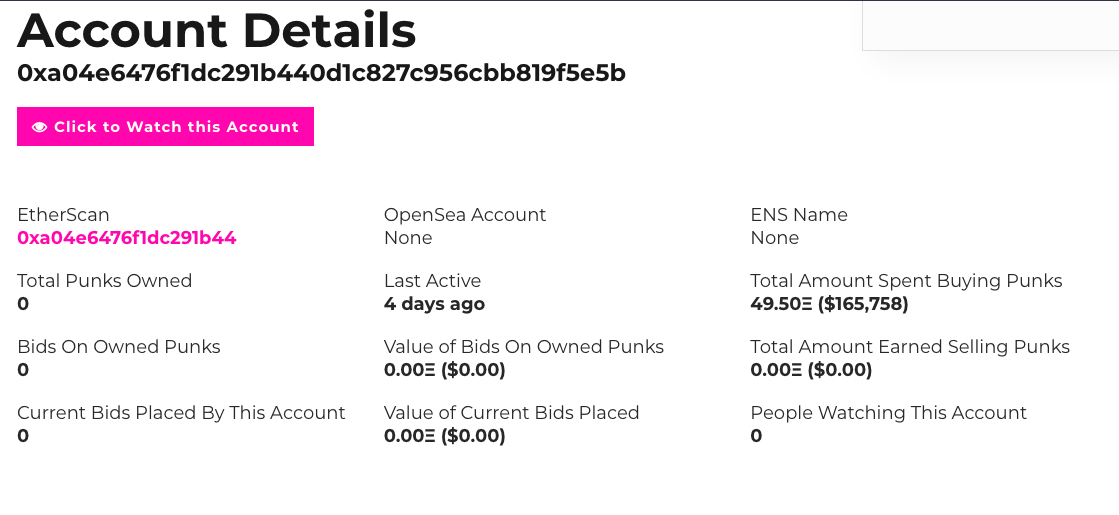This screenshot has height=515, width=1119.
Task: Click the Value of Current Bids Placed label
Action: tap(511, 413)
